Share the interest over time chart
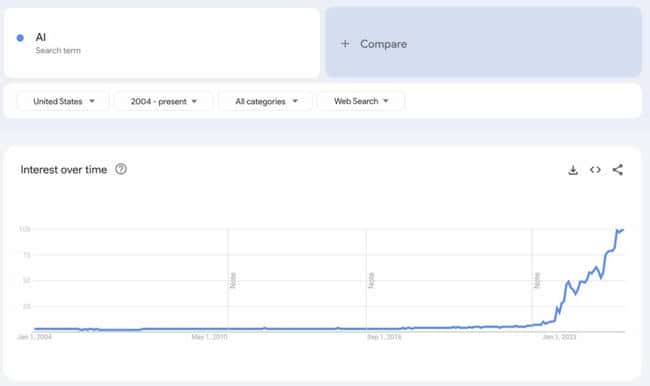This screenshot has width=650, height=386. (618, 170)
